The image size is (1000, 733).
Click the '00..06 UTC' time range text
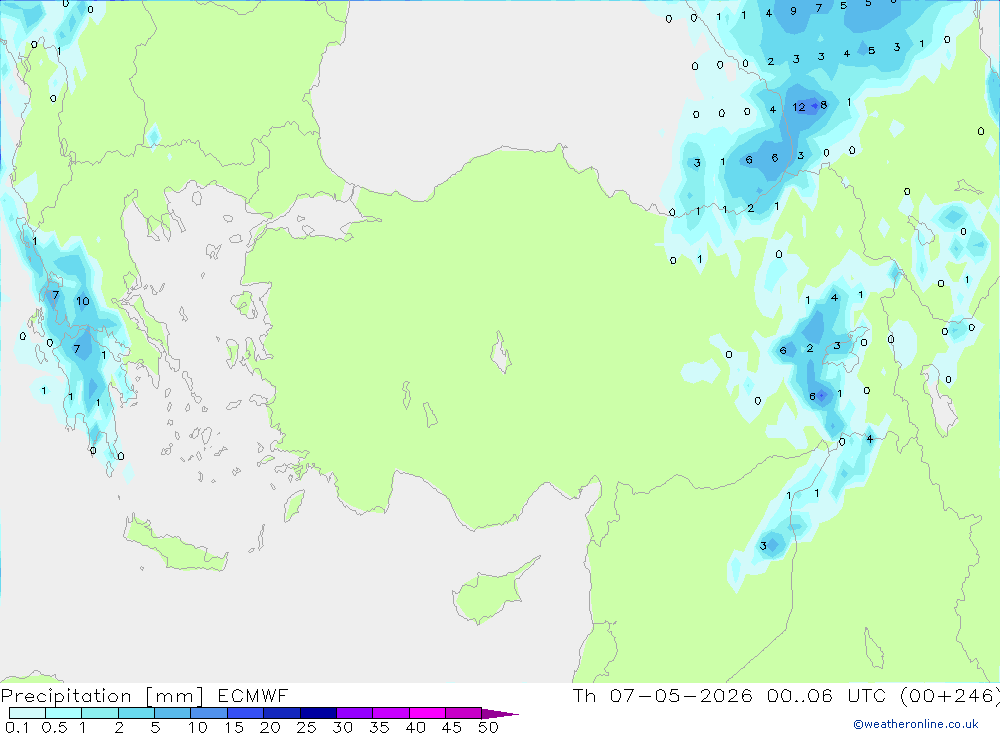pos(827,695)
